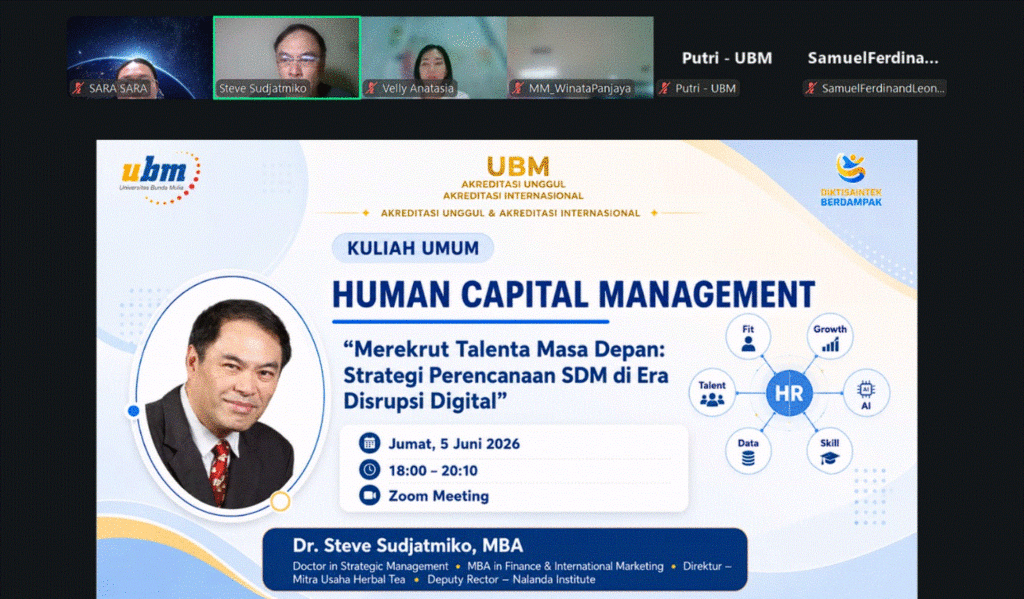The width and height of the screenshot is (1024, 599).
Task: Click the muted mic icon beside MM_WinataPanjaya
Action: click(518, 88)
